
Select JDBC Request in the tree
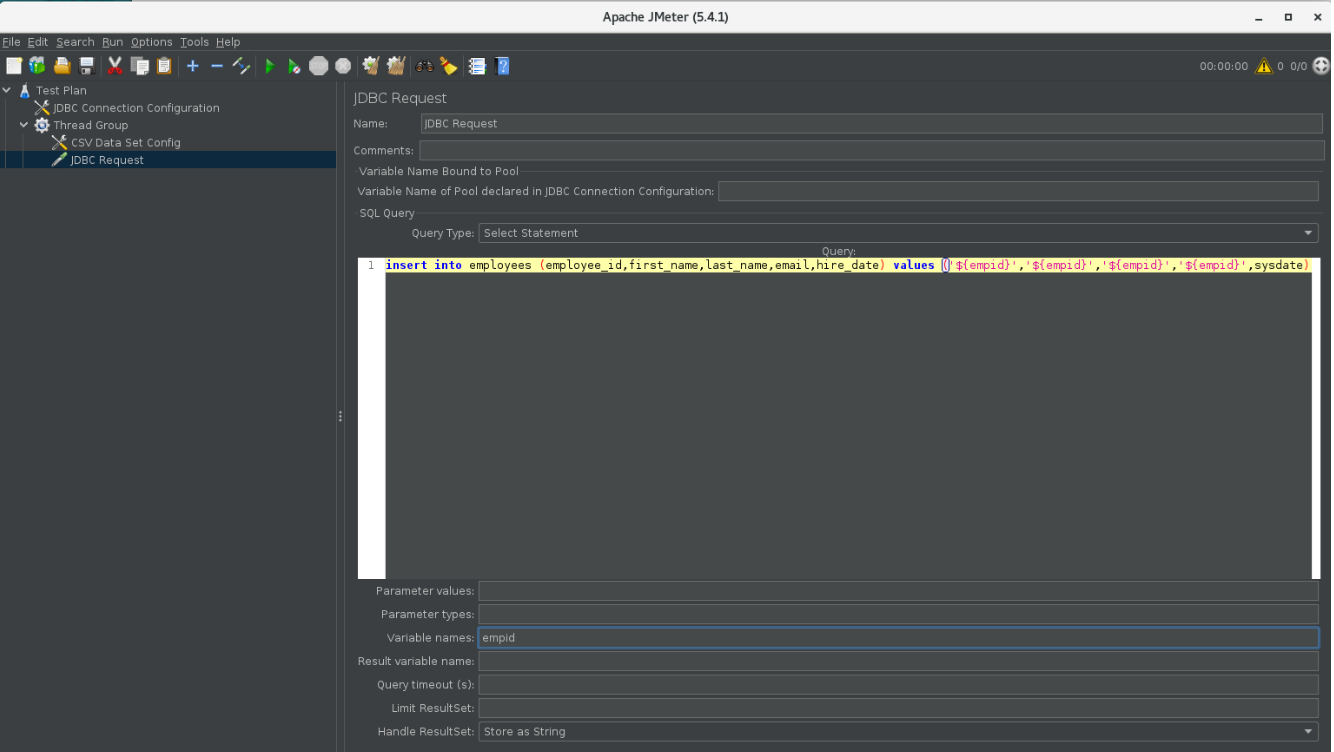107,160
